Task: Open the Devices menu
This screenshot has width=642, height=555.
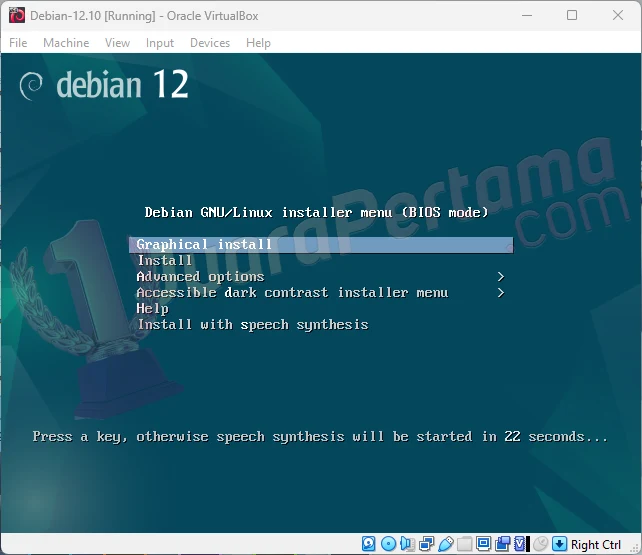Action: (x=210, y=43)
